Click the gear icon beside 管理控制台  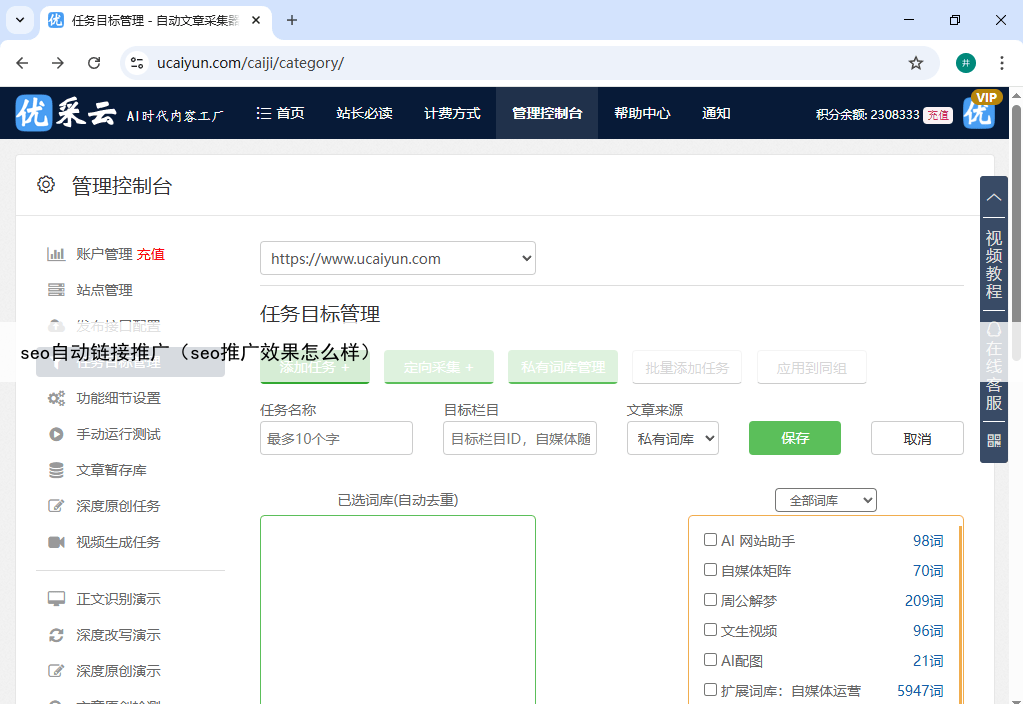click(46, 185)
